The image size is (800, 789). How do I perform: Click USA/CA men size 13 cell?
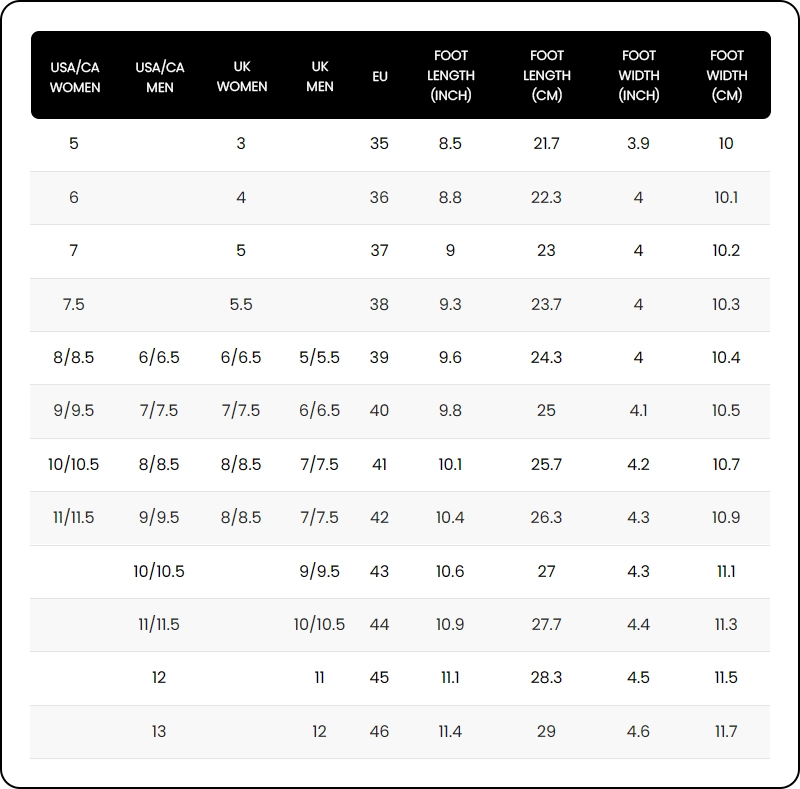[x=159, y=732]
